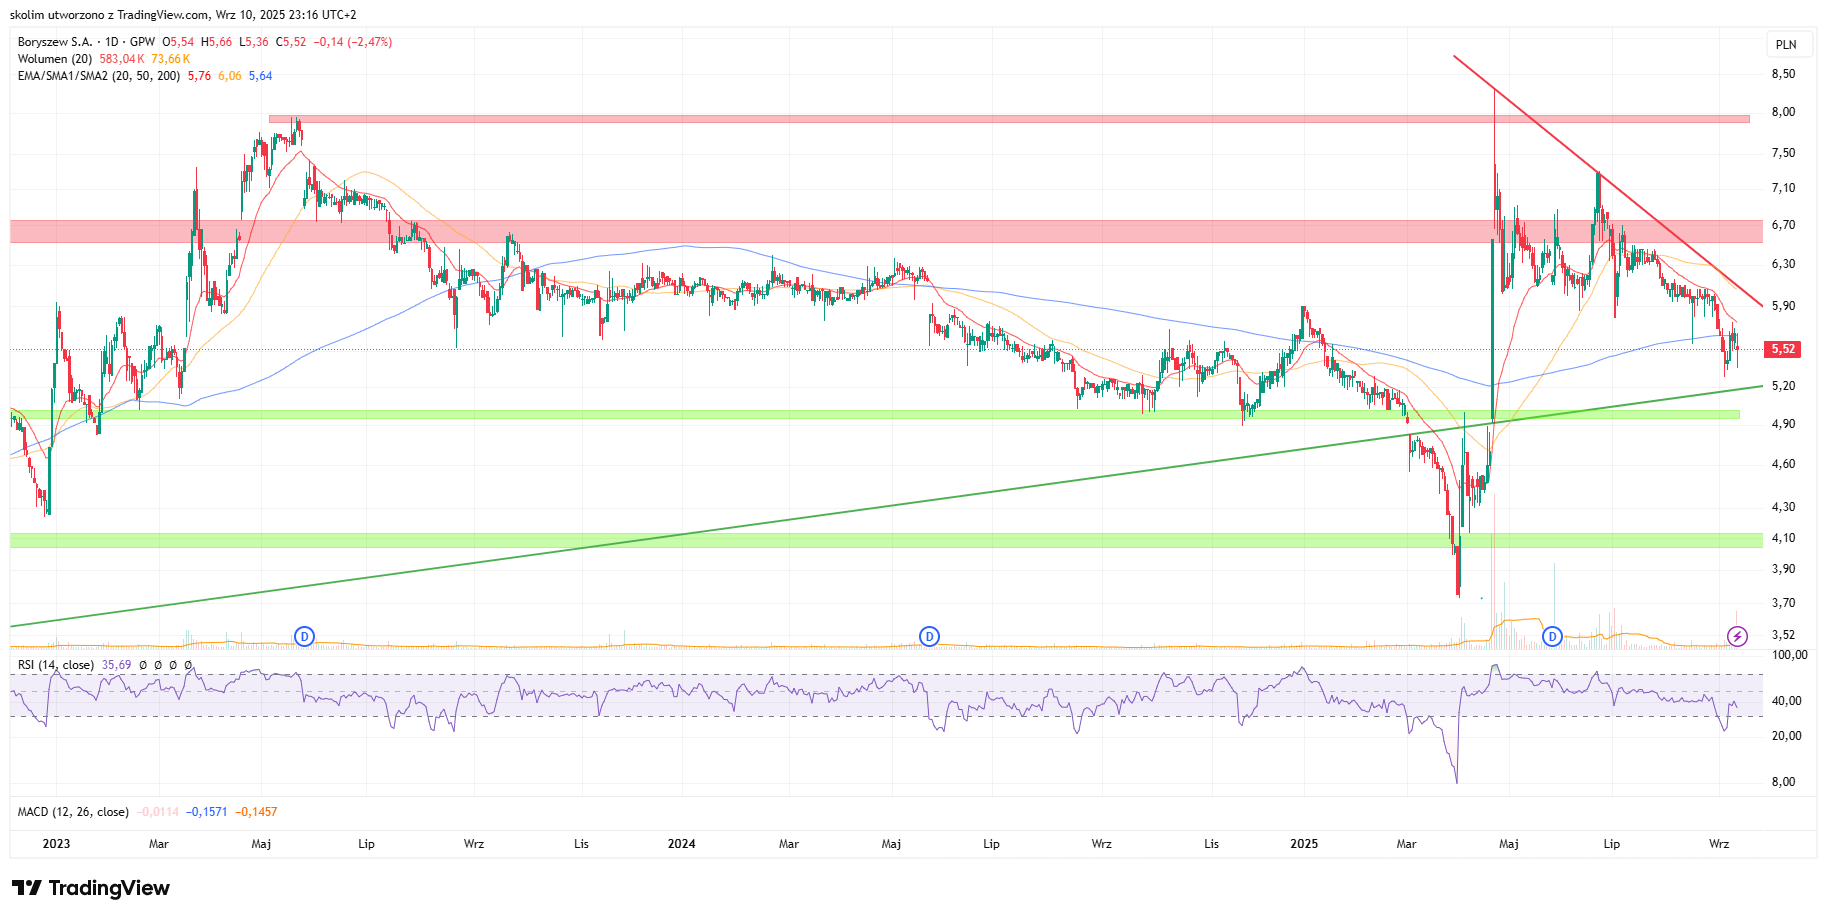Click the TradingView logo
The image size is (1827, 918).
pyautogui.click(x=91, y=888)
